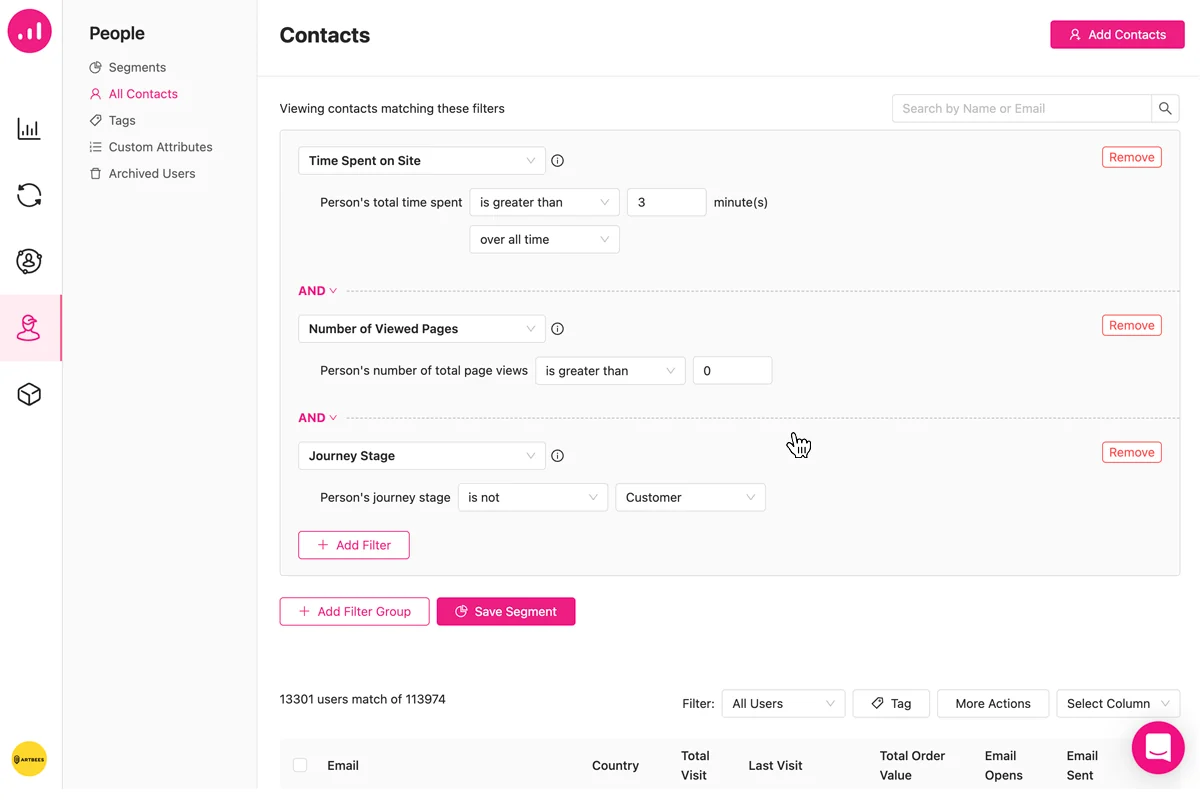
Task: Click the Add Filter button
Action: [x=354, y=545]
